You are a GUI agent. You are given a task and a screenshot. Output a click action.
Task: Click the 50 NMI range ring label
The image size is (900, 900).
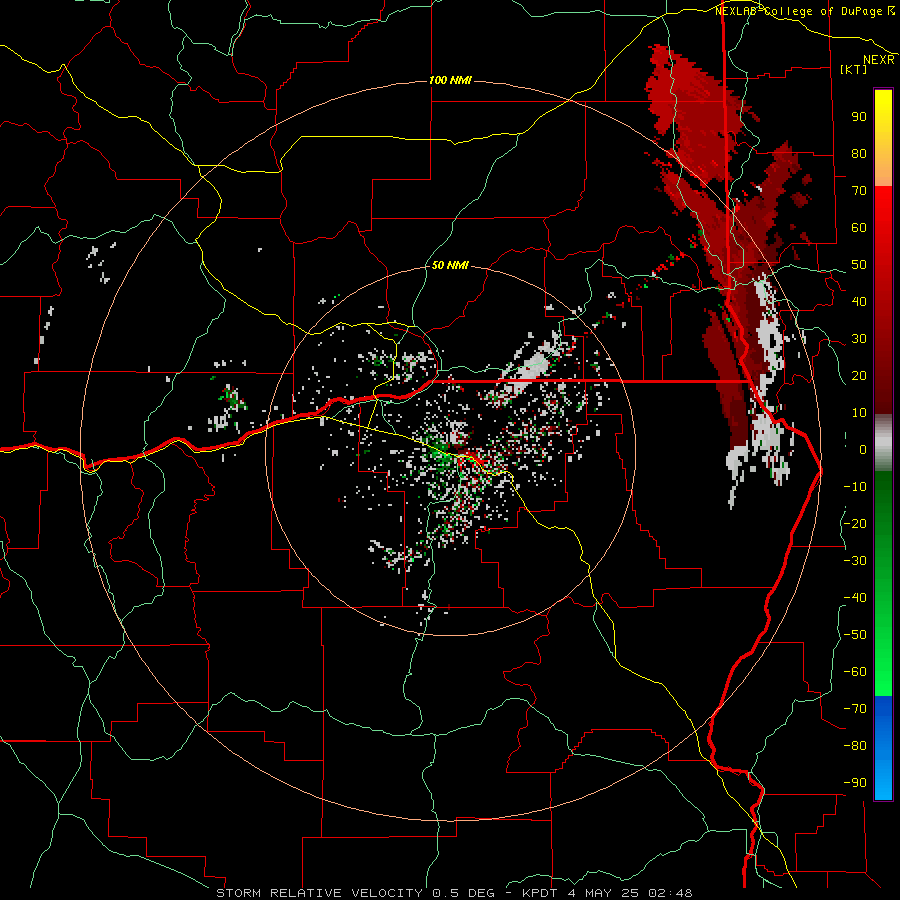tap(450, 265)
